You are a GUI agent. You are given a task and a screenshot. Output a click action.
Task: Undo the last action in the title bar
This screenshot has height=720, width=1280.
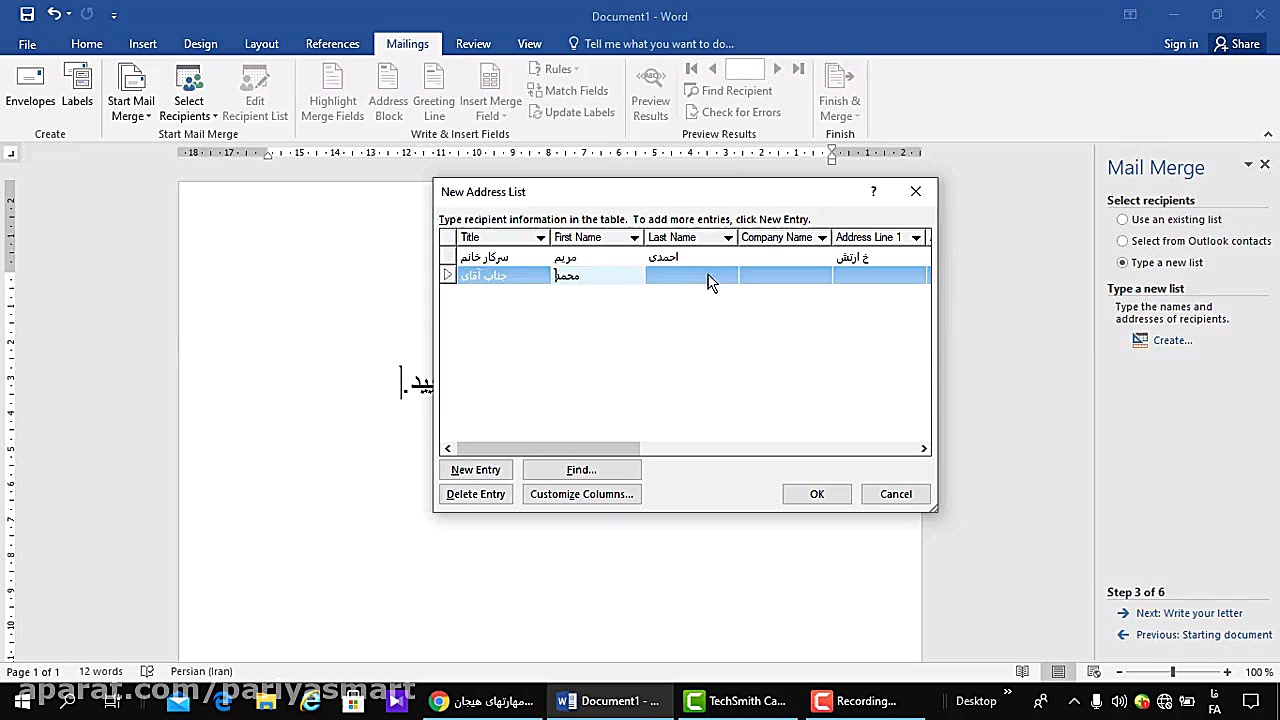[54, 15]
